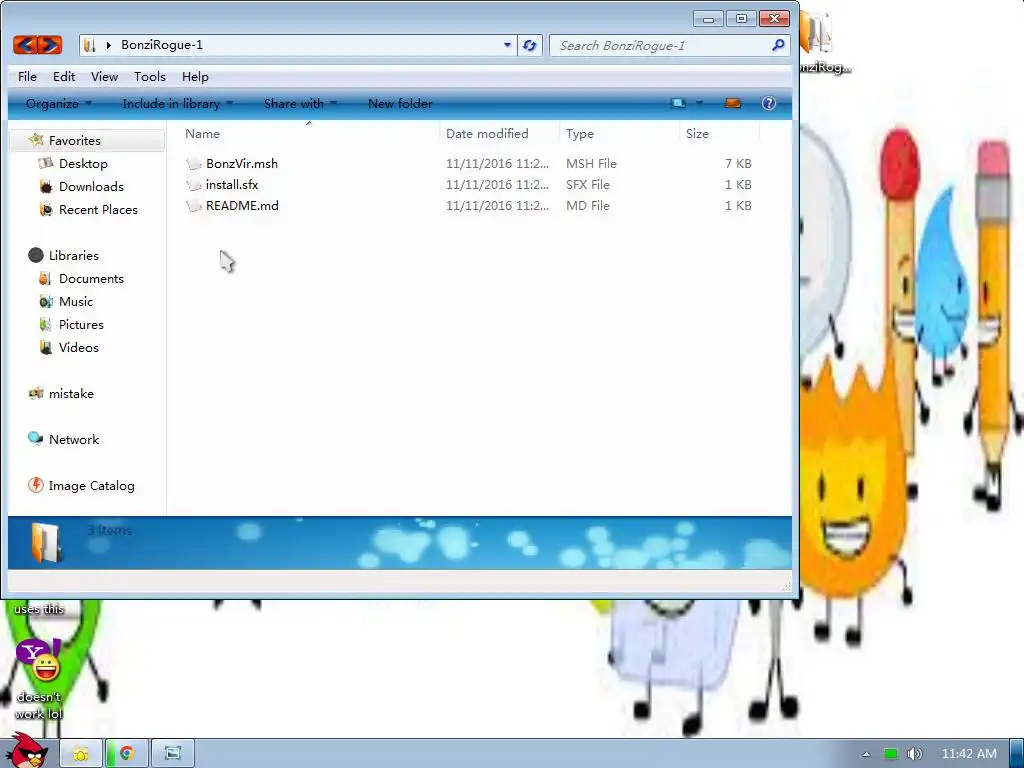Click the Recent Places sidebar icon

pyautogui.click(x=46, y=210)
